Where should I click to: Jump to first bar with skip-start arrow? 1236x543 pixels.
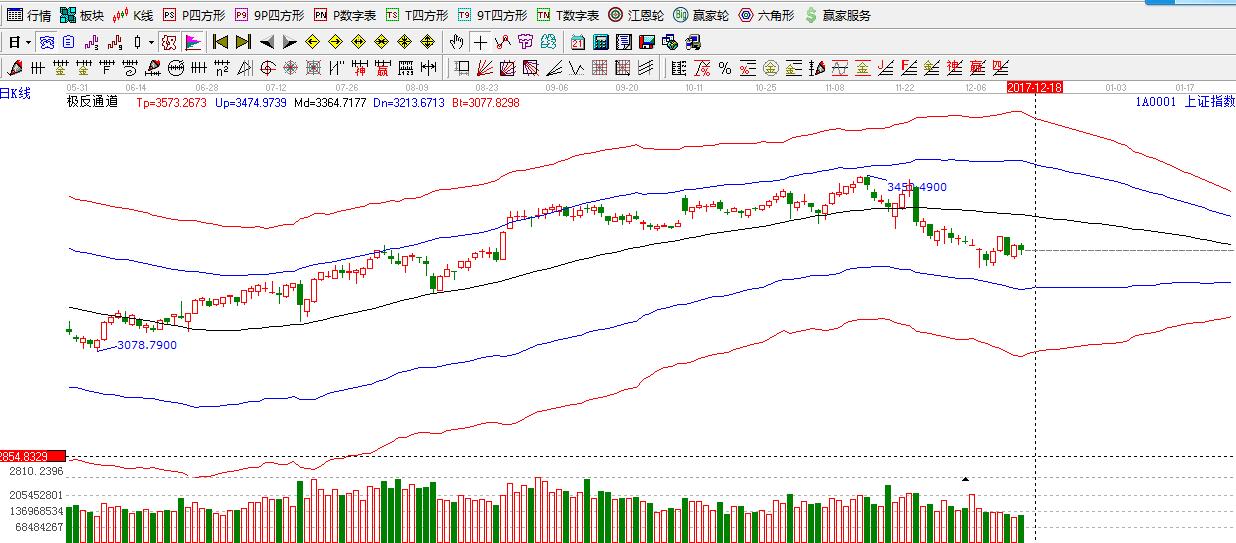click(x=220, y=42)
